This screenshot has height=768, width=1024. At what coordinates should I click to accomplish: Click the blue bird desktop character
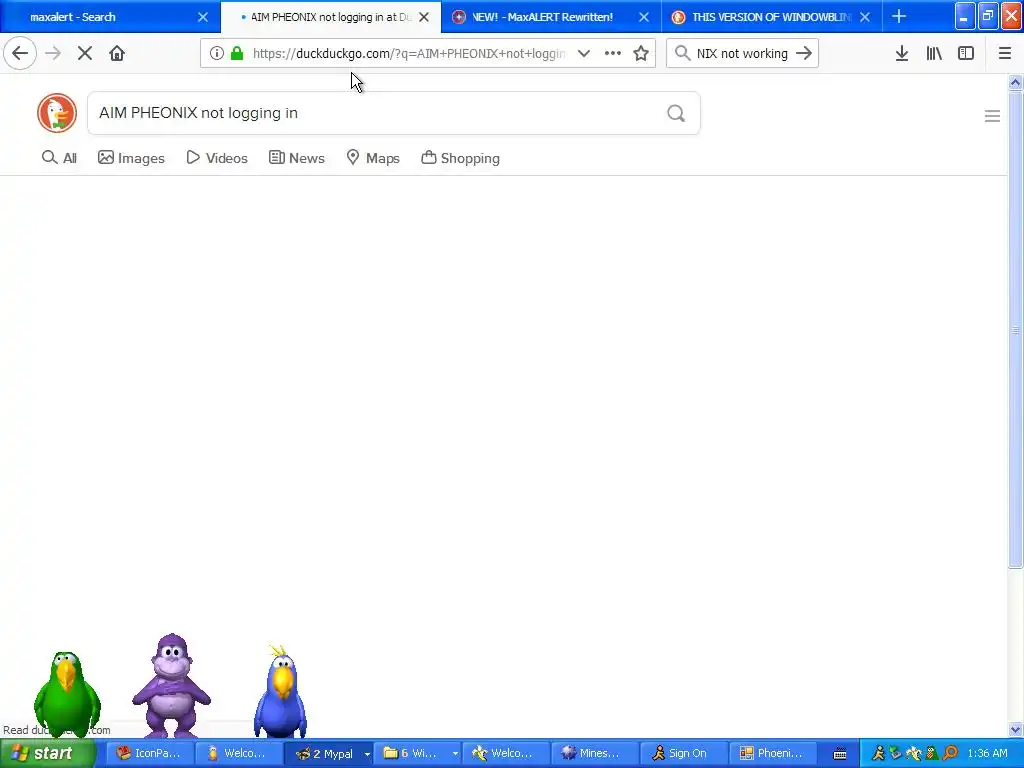pyautogui.click(x=281, y=691)
